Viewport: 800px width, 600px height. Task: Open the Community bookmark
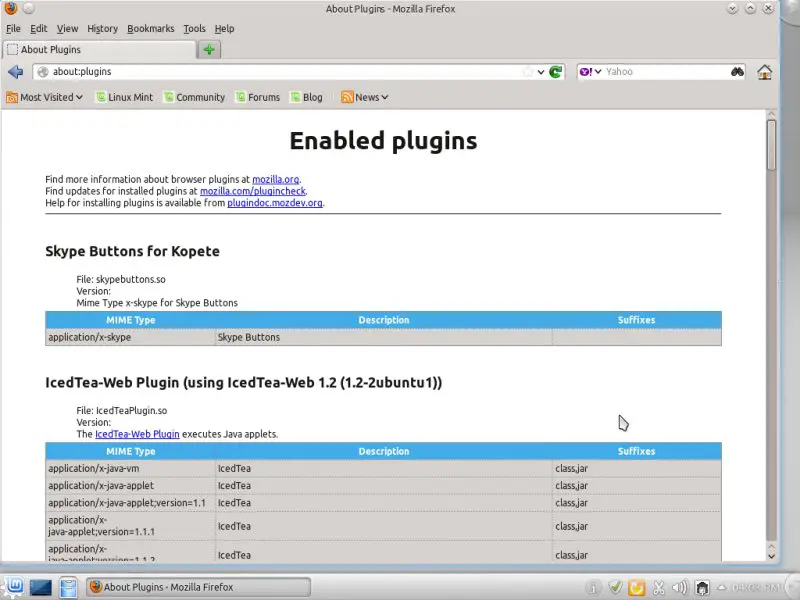click(x=194, y=97)
